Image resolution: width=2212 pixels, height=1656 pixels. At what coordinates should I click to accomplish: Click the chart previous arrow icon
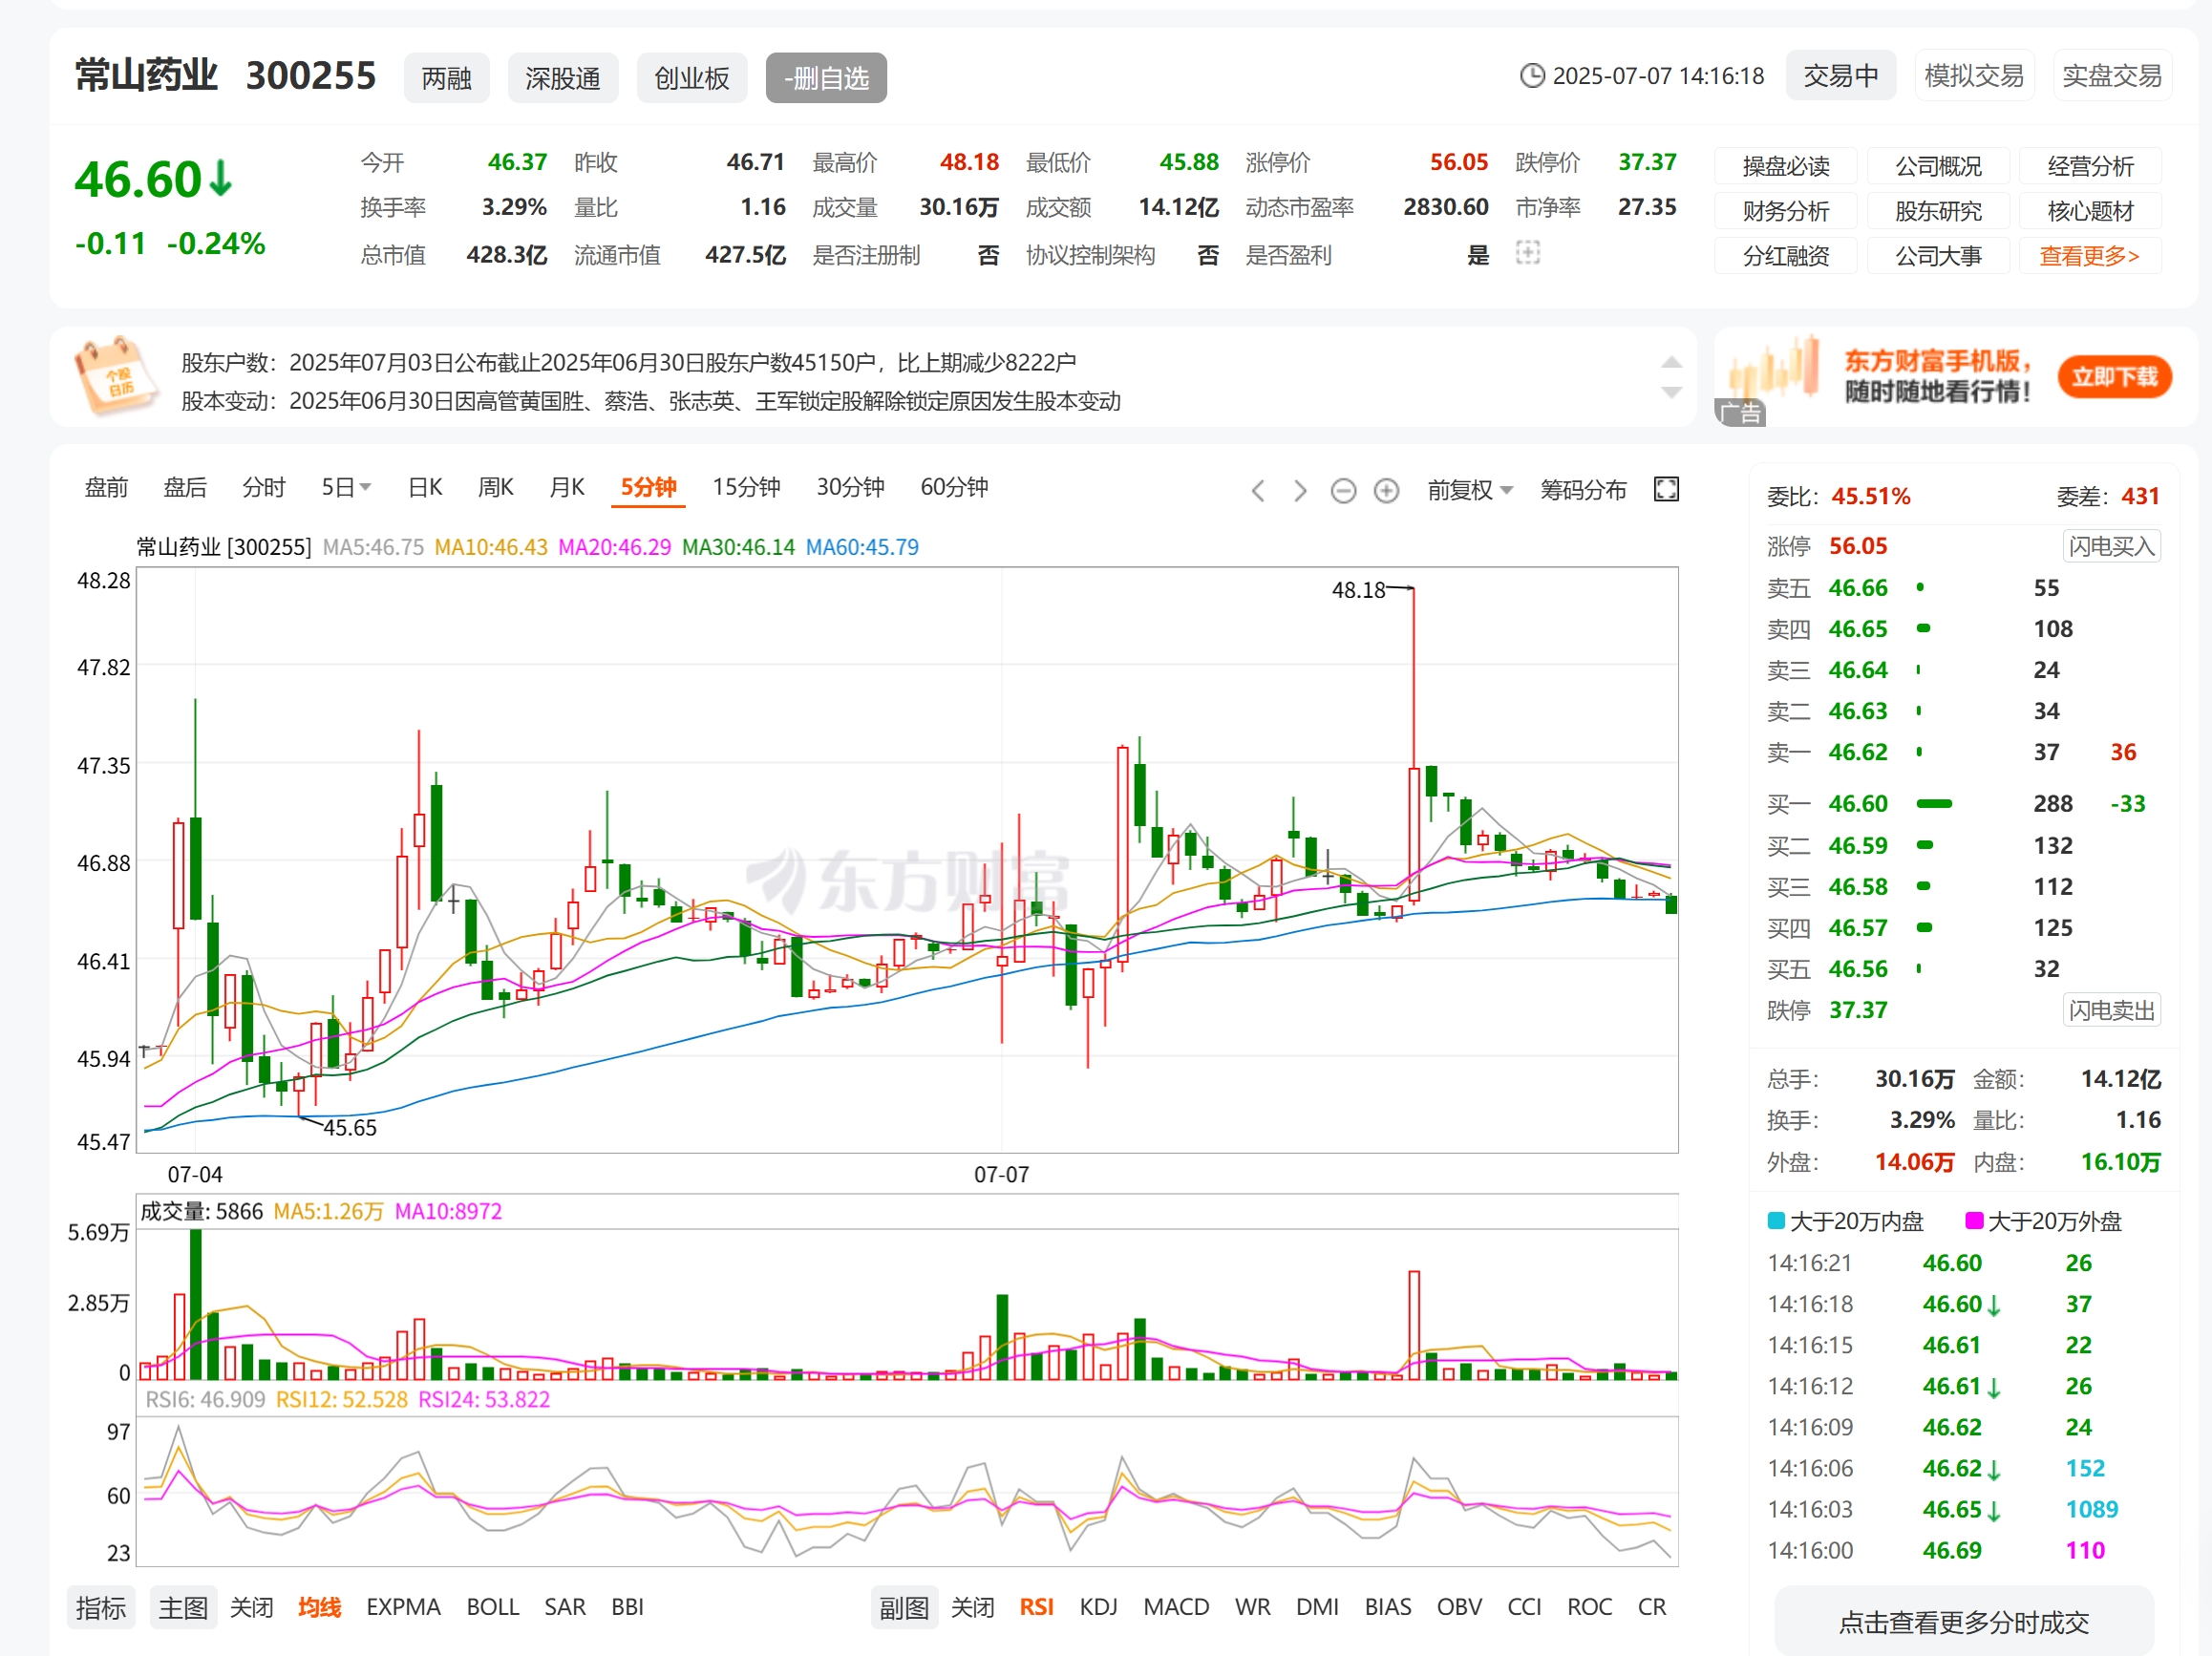tap(1258, 490)
